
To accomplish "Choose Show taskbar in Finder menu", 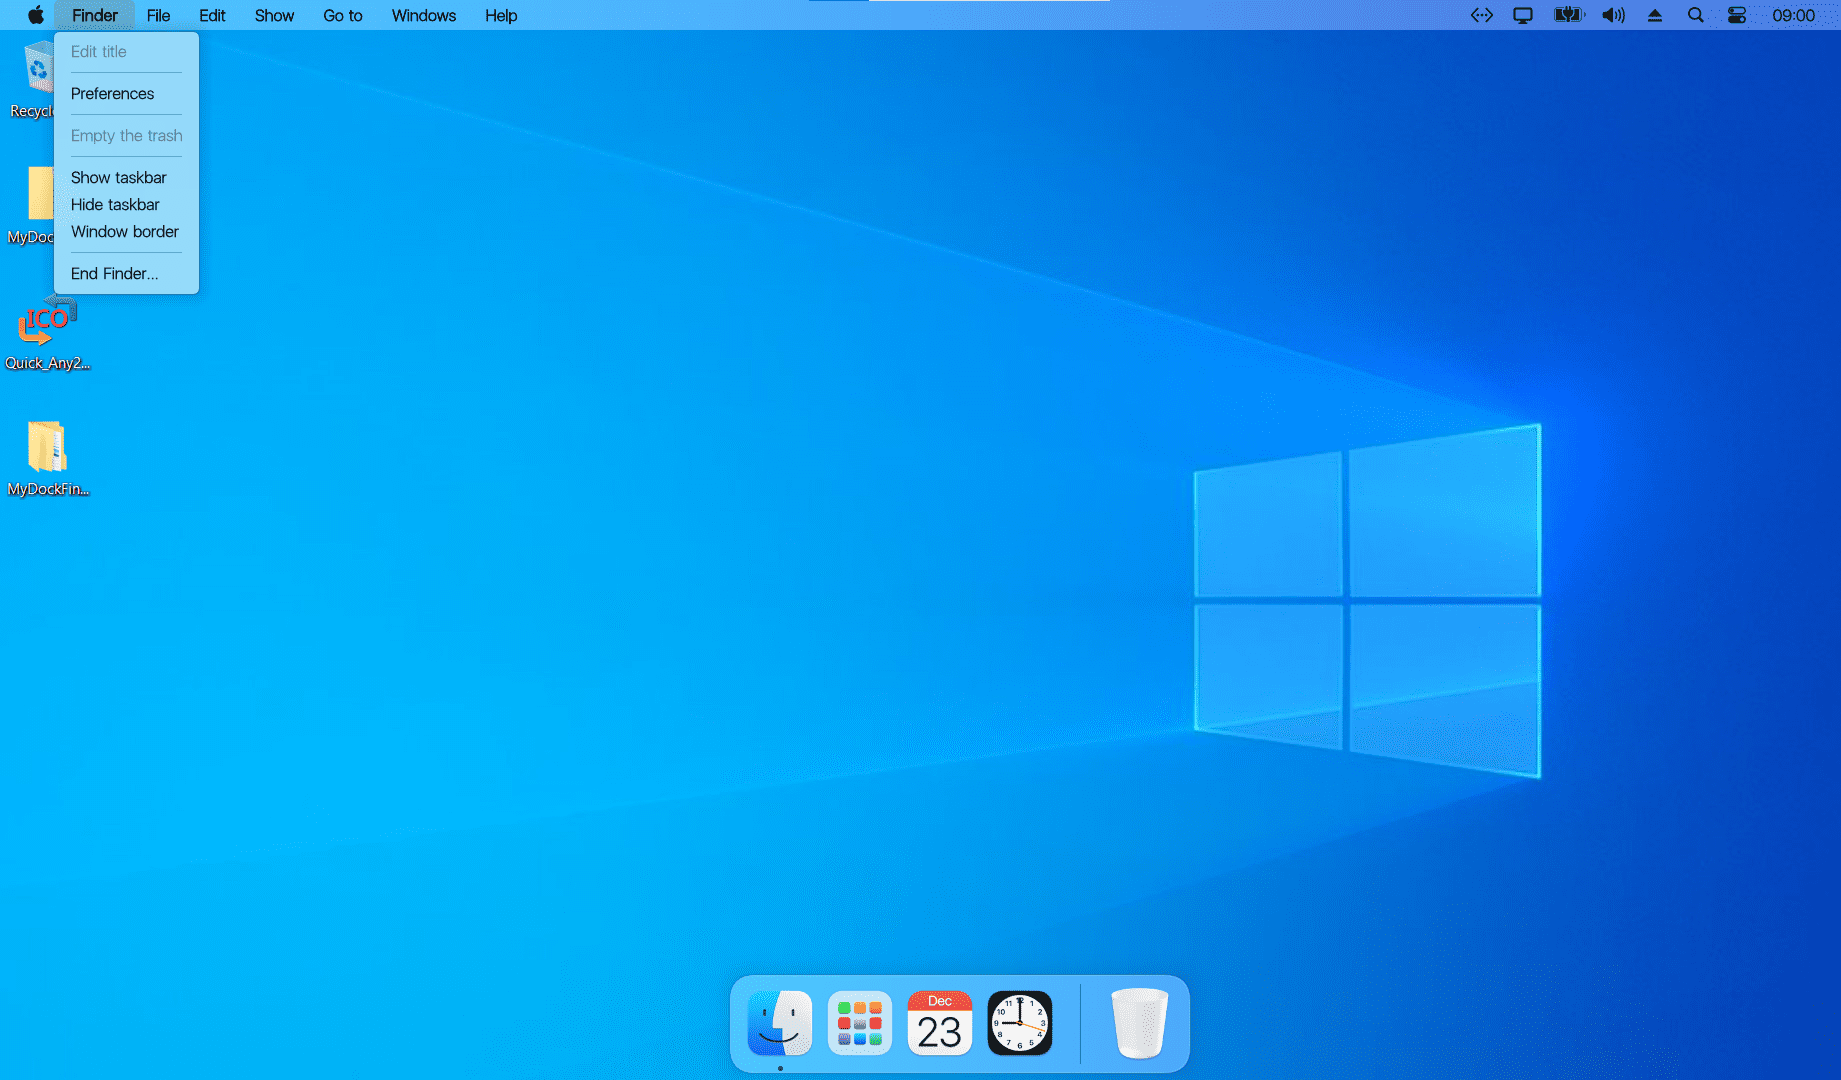I will point(118,178).
